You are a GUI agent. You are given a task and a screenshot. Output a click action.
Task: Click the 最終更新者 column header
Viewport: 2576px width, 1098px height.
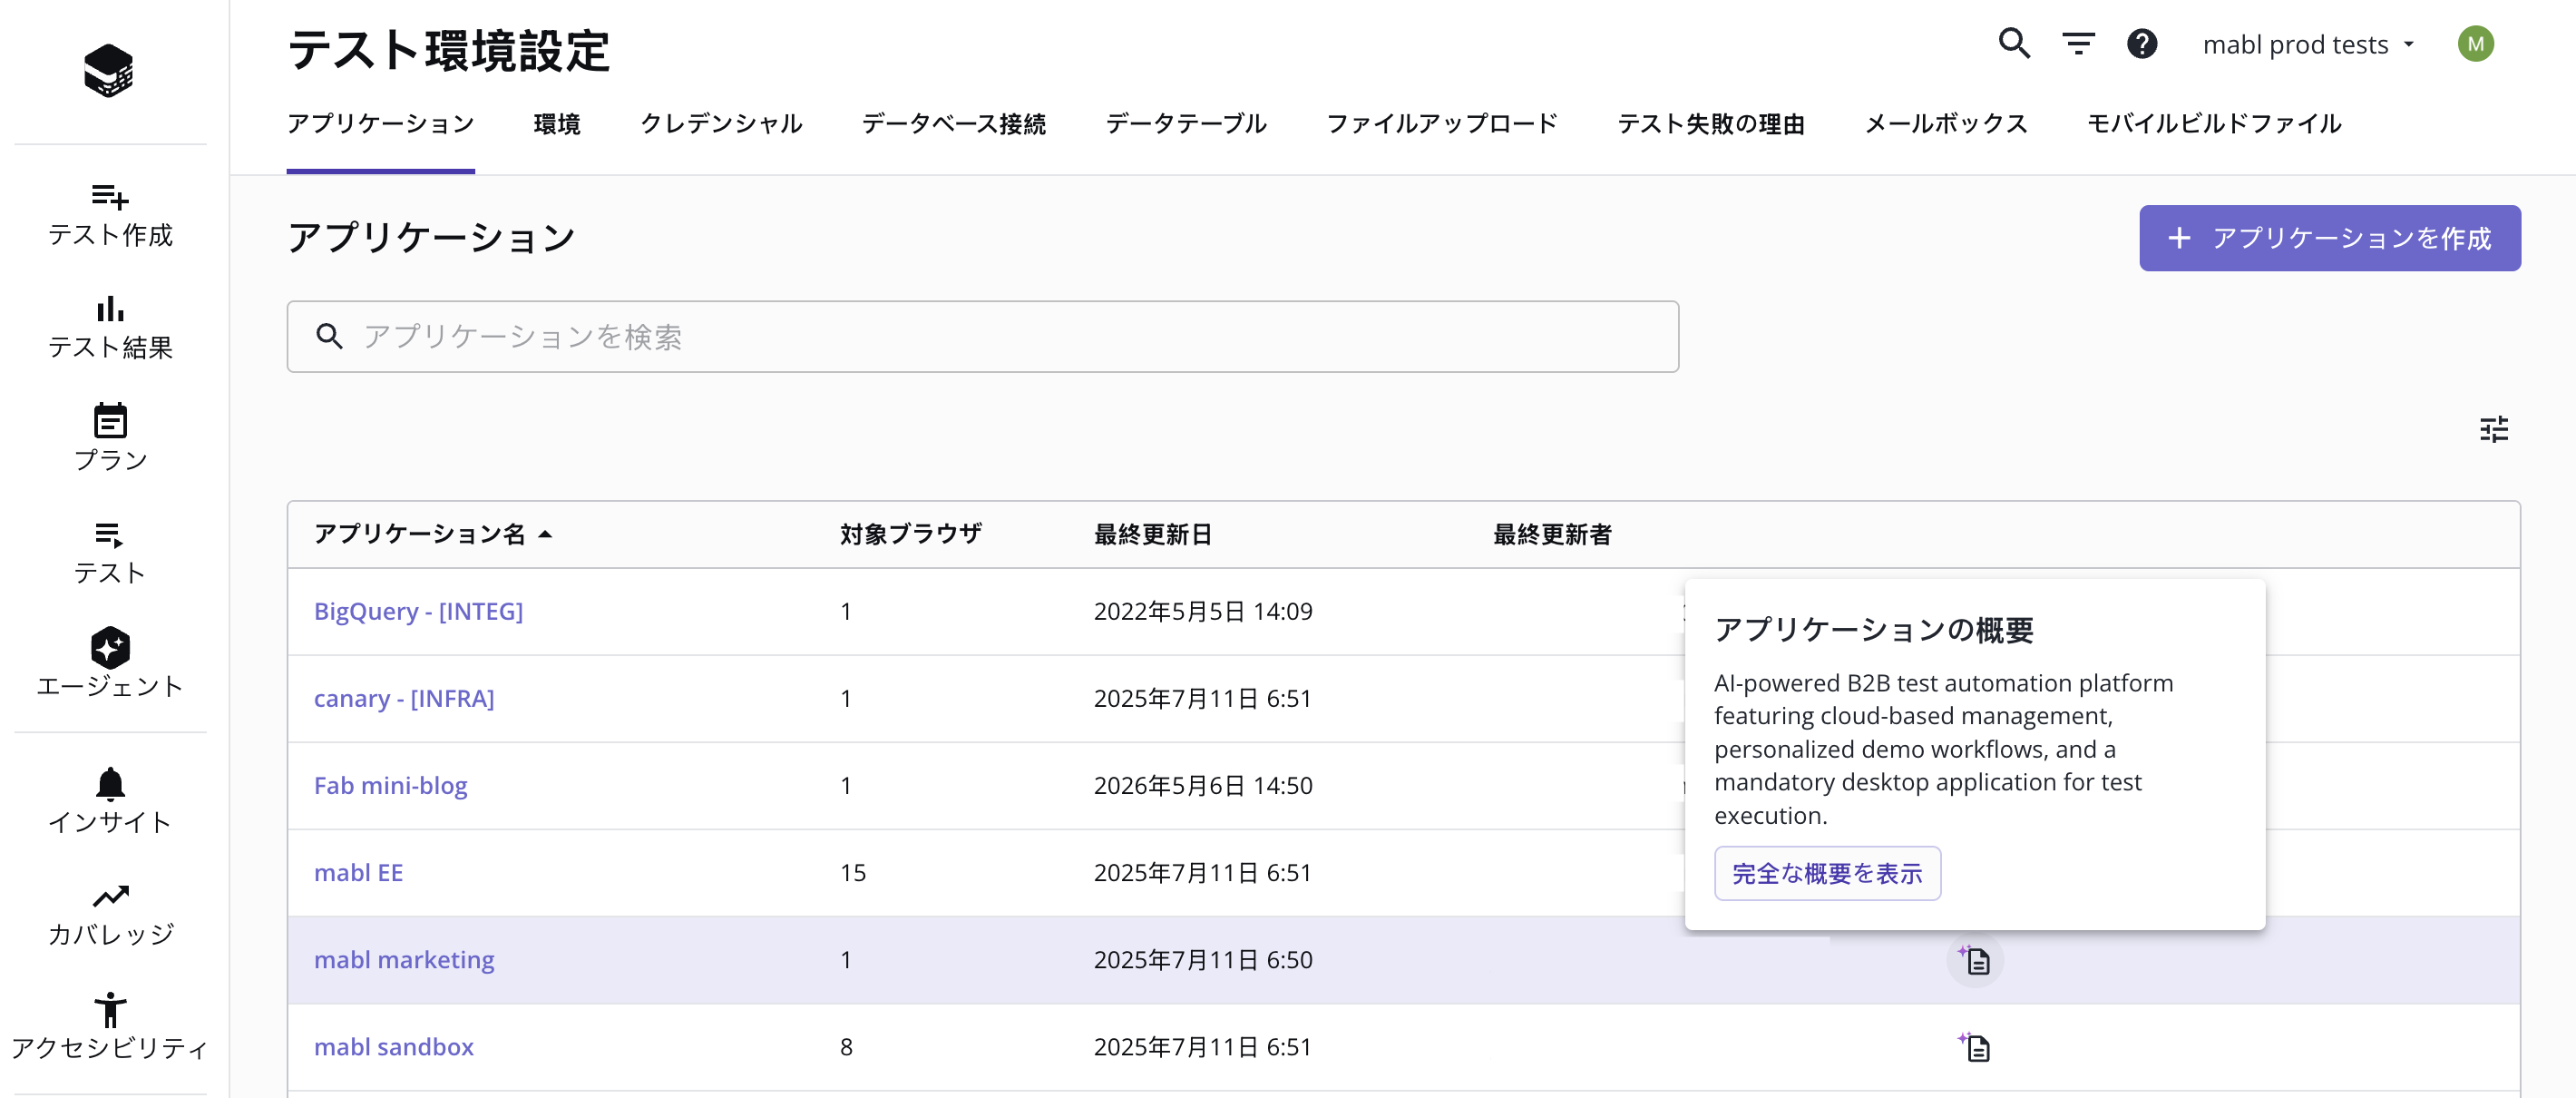coord(1552,534)
